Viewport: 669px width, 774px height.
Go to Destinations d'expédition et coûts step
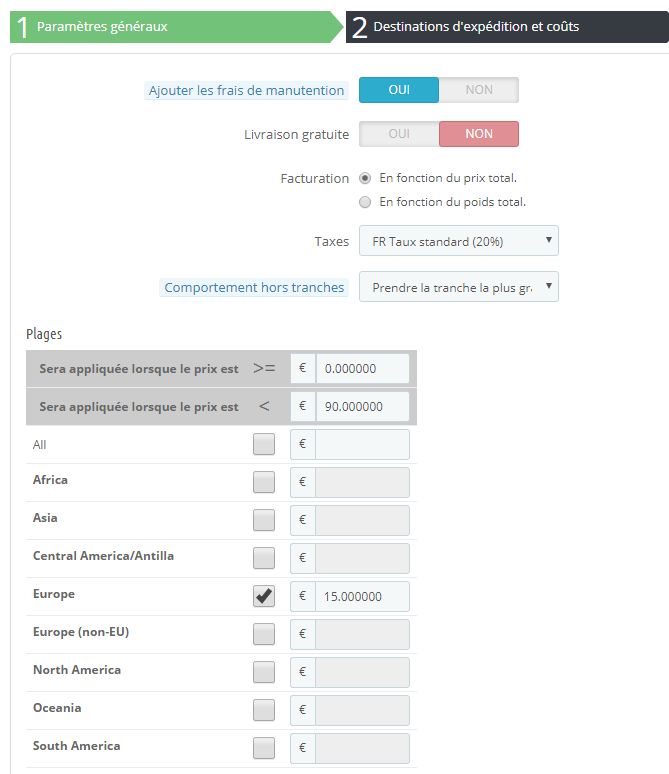tap(507, 27)
